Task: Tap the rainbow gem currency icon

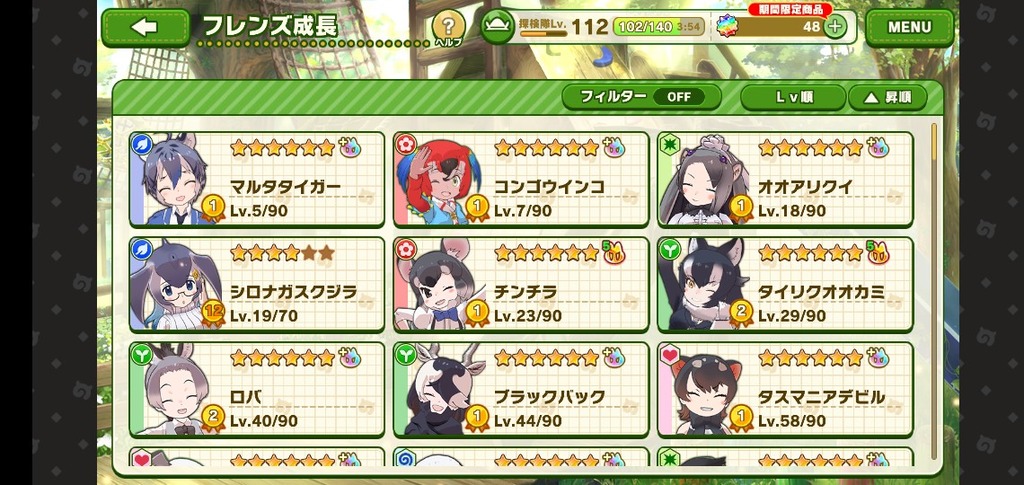Action: (726, 26)
